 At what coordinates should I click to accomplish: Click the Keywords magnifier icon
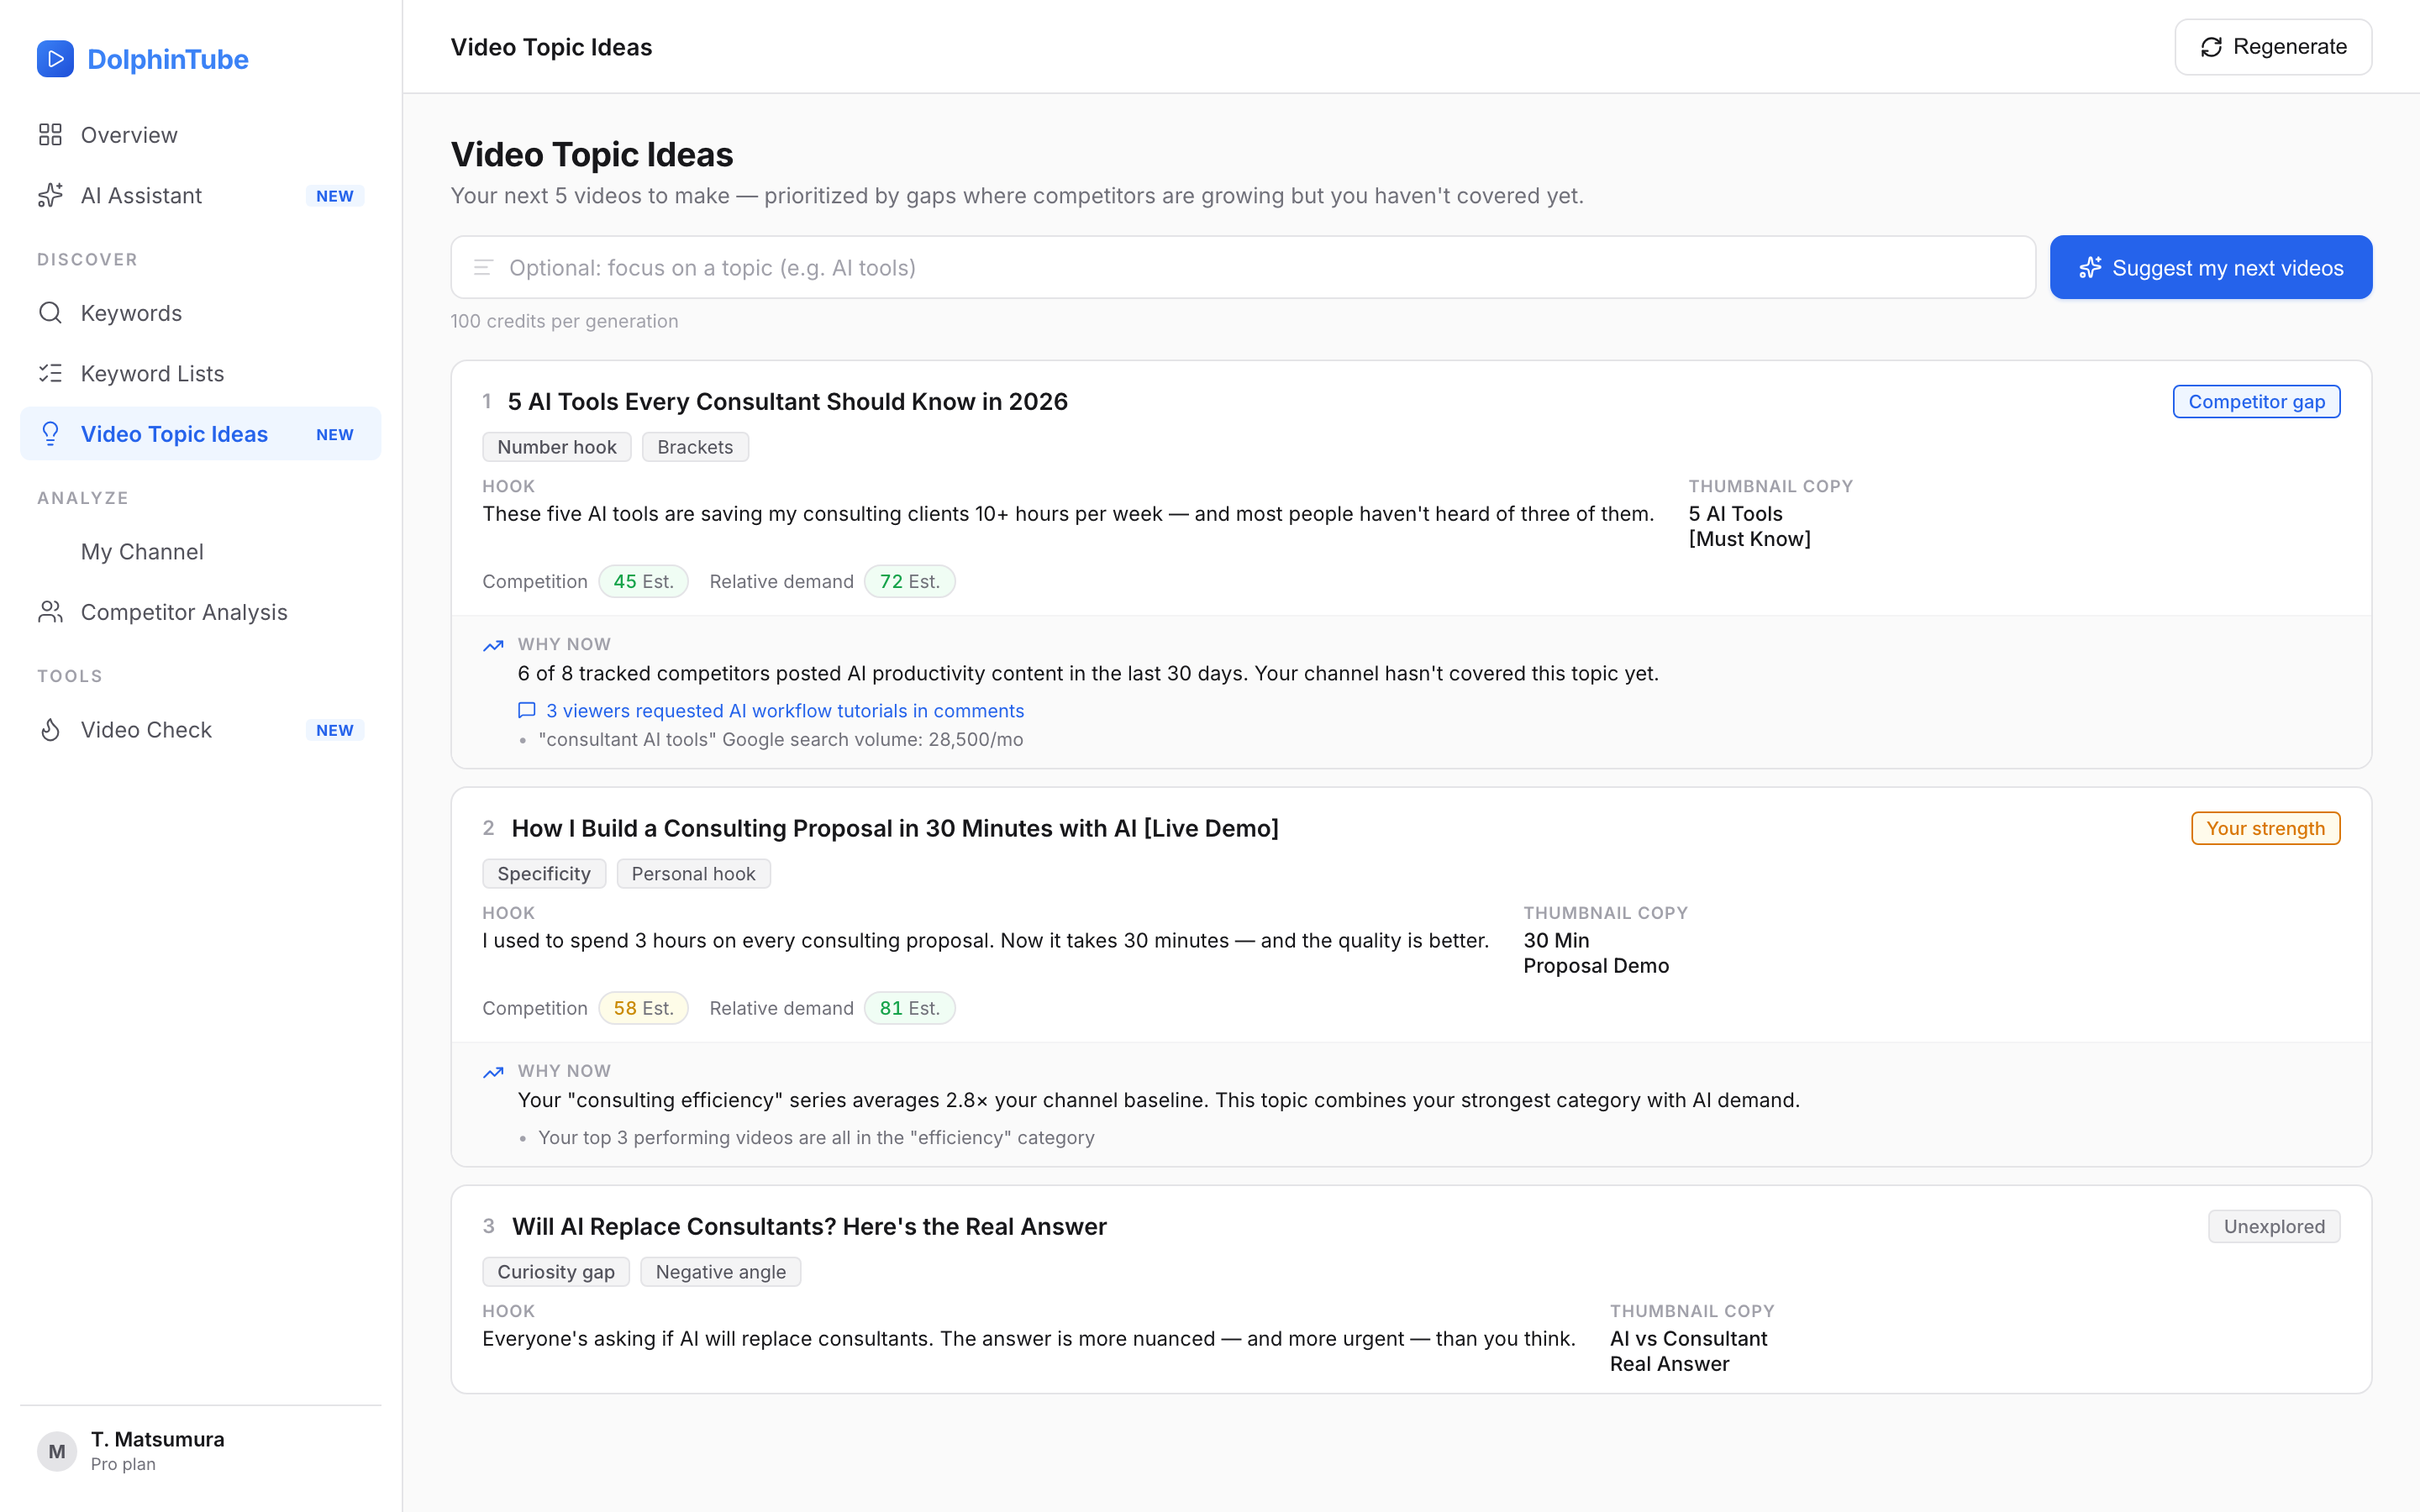pos(50,313)
